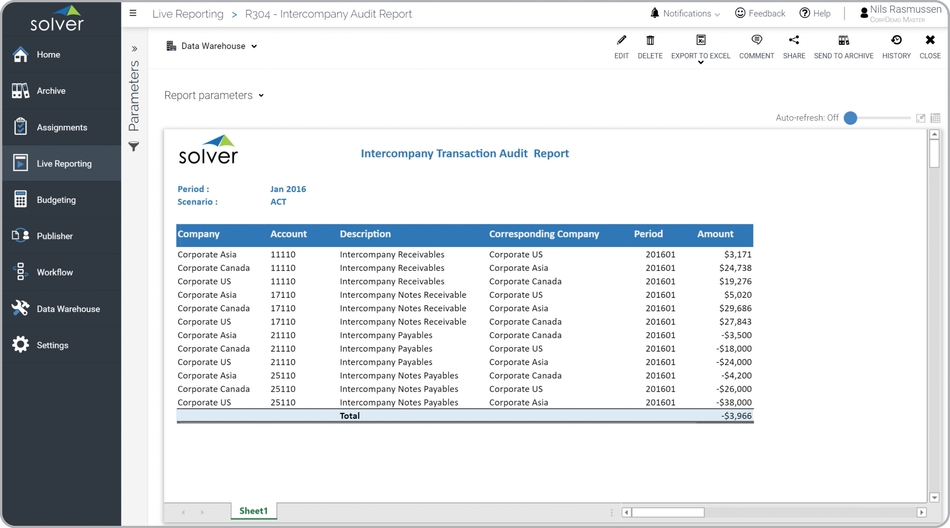The width and height of the screenshot is (950, 528).
Task: Expand the Parameters side panel
Action: (x=134, y=48)
